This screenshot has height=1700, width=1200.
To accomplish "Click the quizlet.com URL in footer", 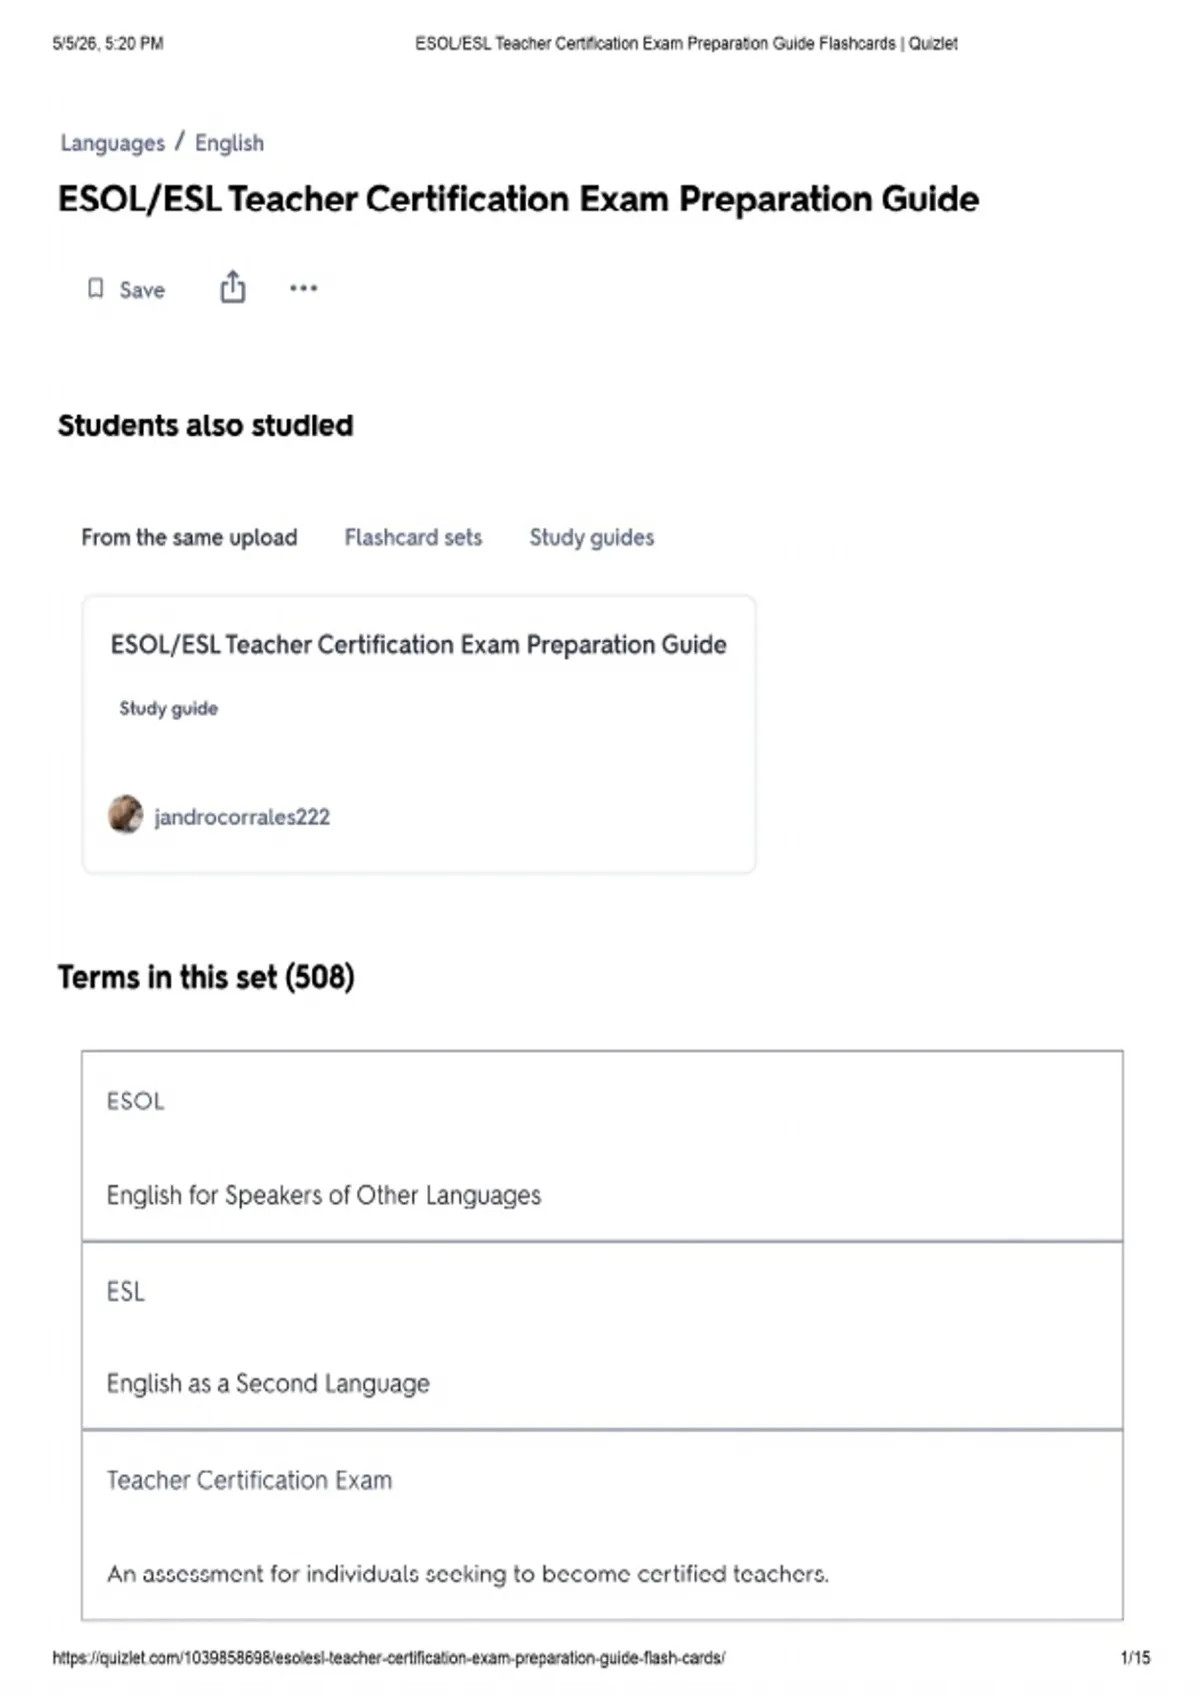I will coord(389,1658).
